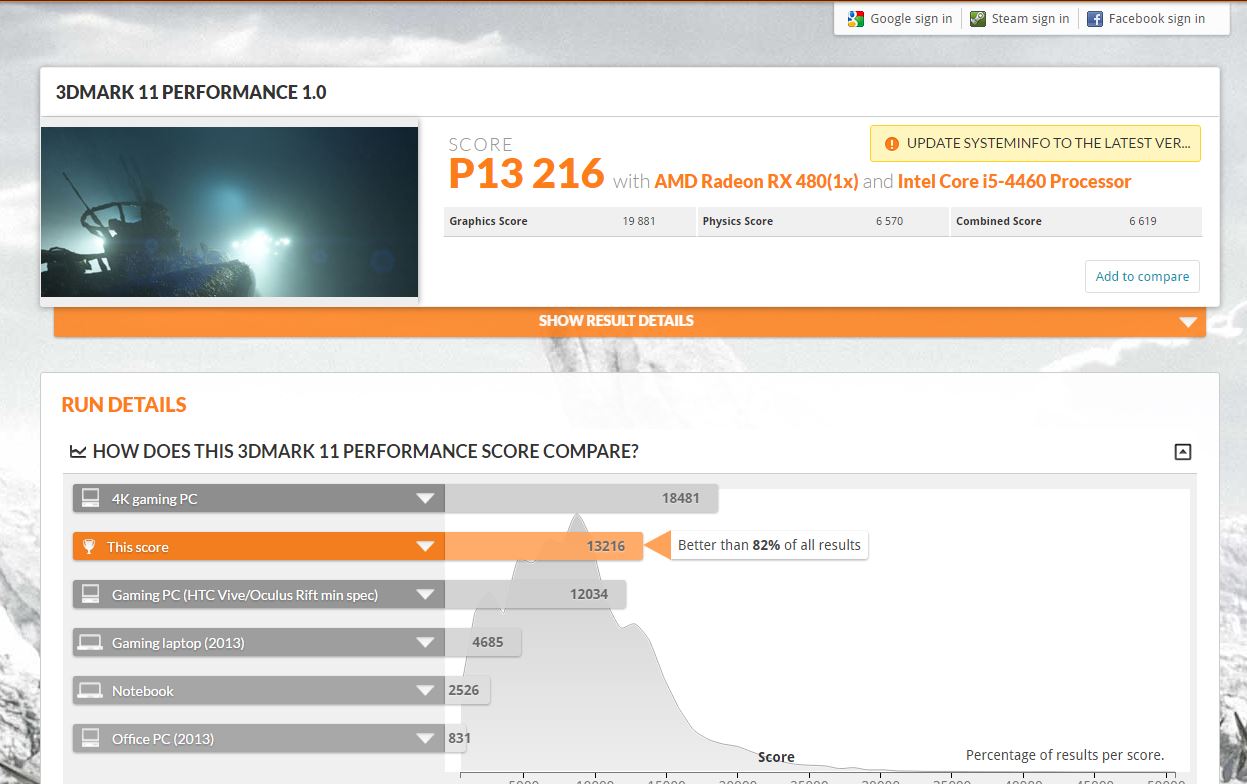Expand the 4K gaming PC dropdown arrow
1247x784 pixels.
pos(425,498)
